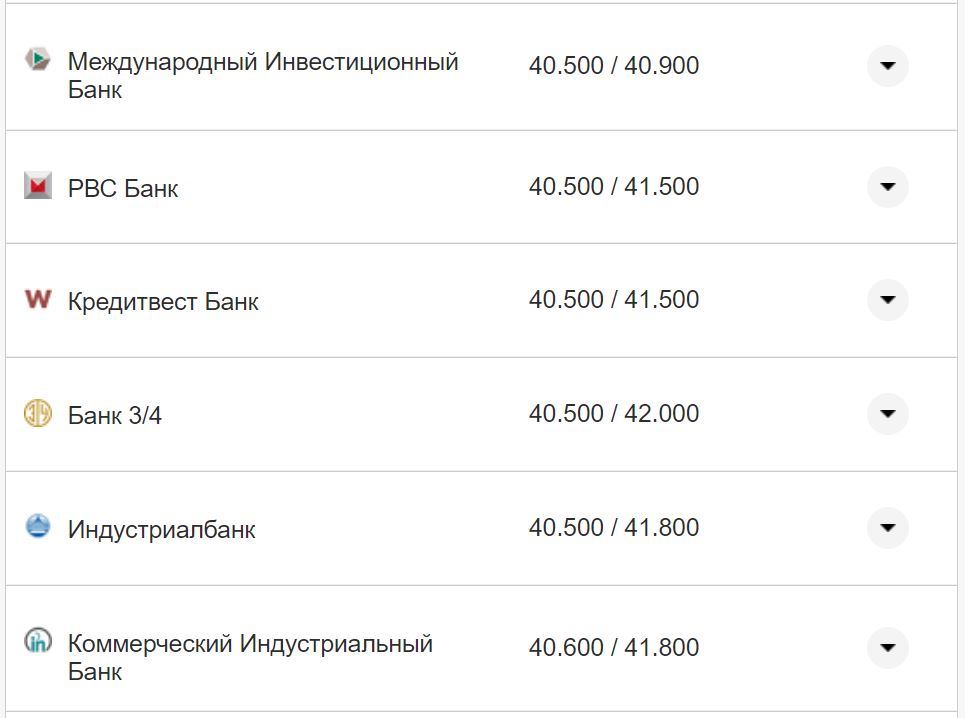The height and width of the screenshot is (718, 965).
Task: Click the 40.600 / 41.800 rate value
Action: pos(614,647)
